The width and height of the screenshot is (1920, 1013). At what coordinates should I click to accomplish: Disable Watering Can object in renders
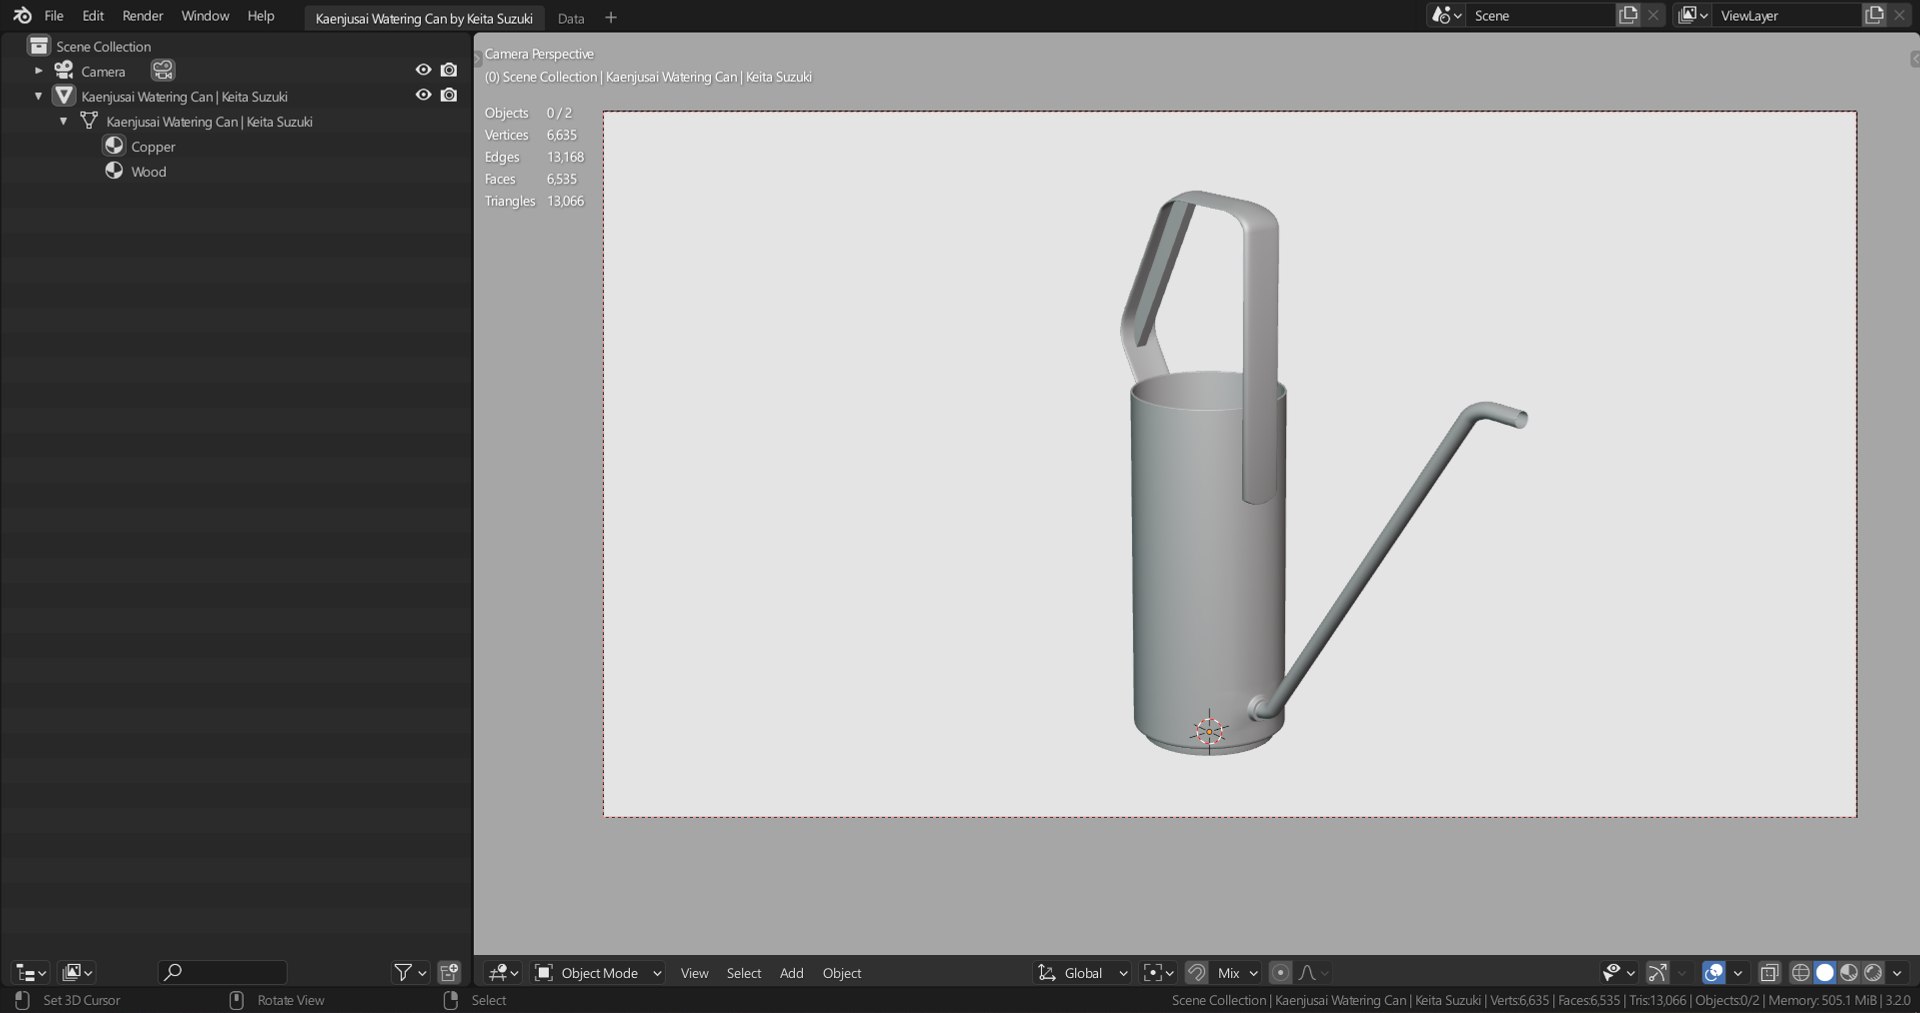pos(449,95)
